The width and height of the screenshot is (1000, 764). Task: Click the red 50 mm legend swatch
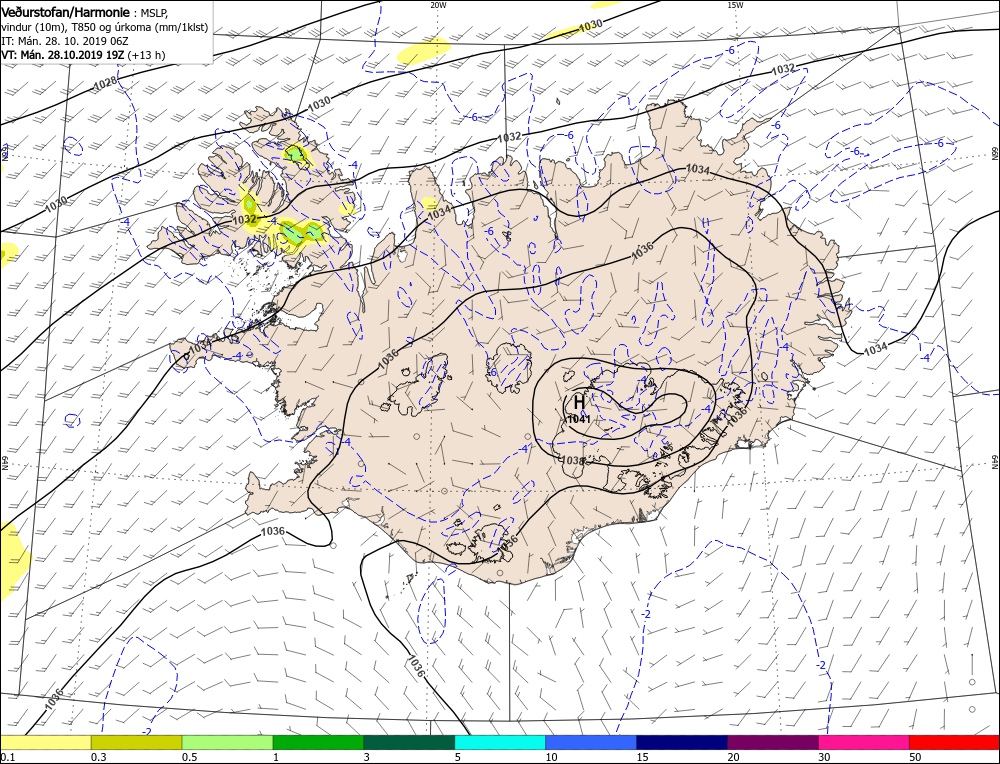954,742
